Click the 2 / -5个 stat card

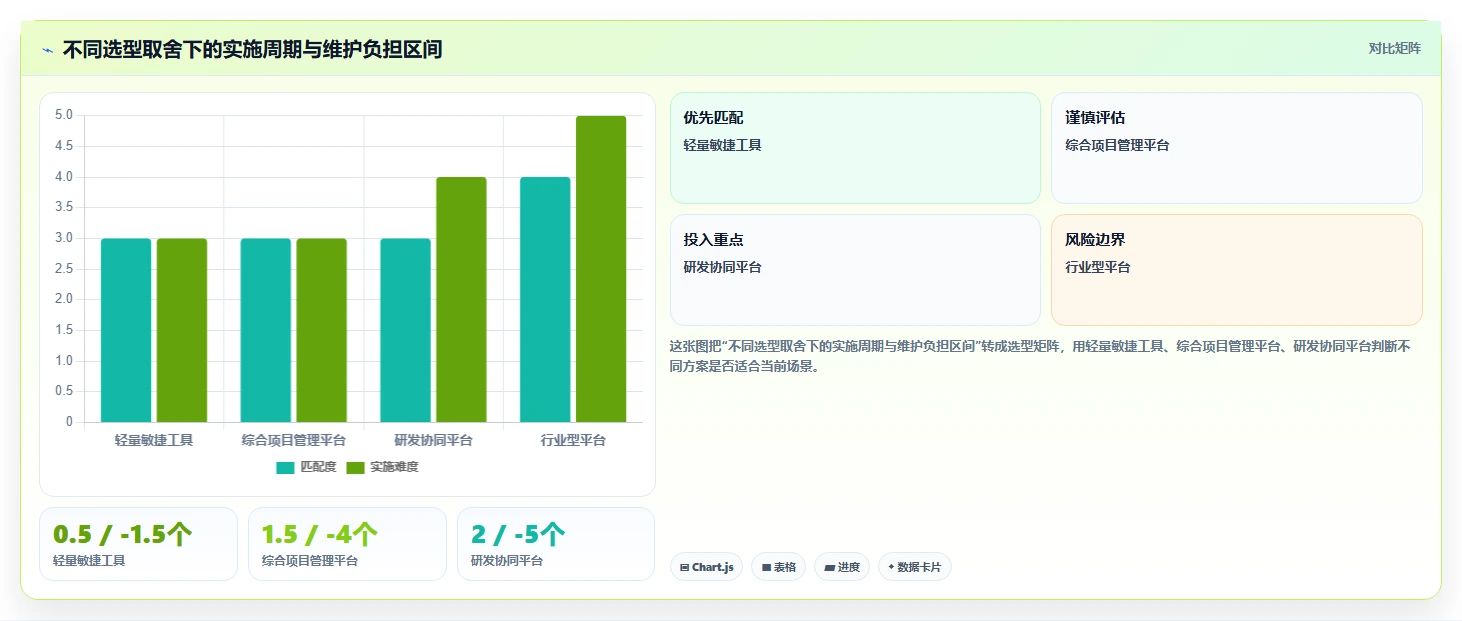coord(556,544)
